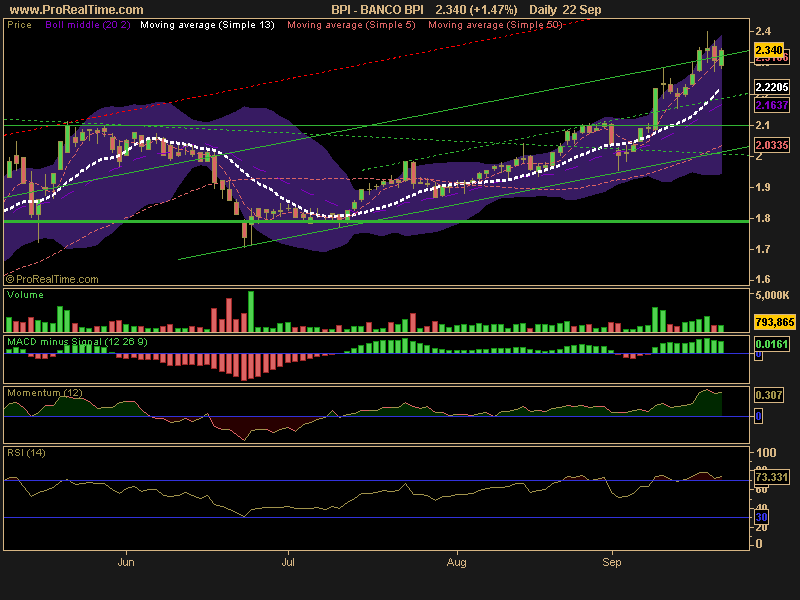This screenshot has width=800, height=600.
Task: Click the white 2.2205 moving average tag
Action: tap(772, 87)
